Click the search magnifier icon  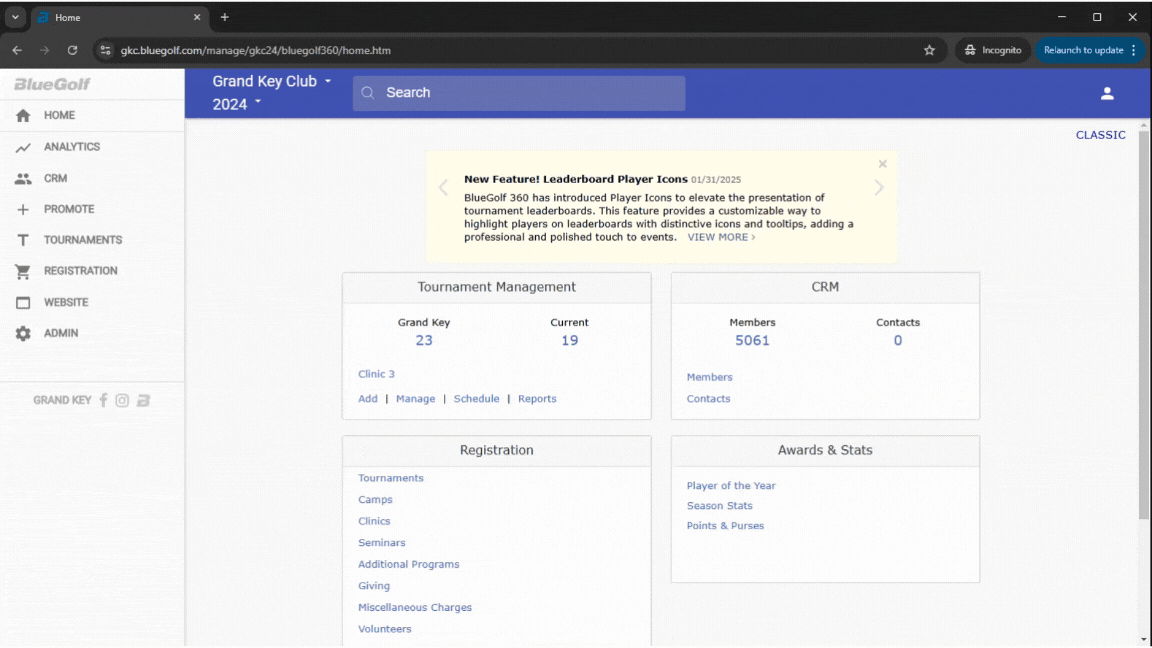point(368,93)
